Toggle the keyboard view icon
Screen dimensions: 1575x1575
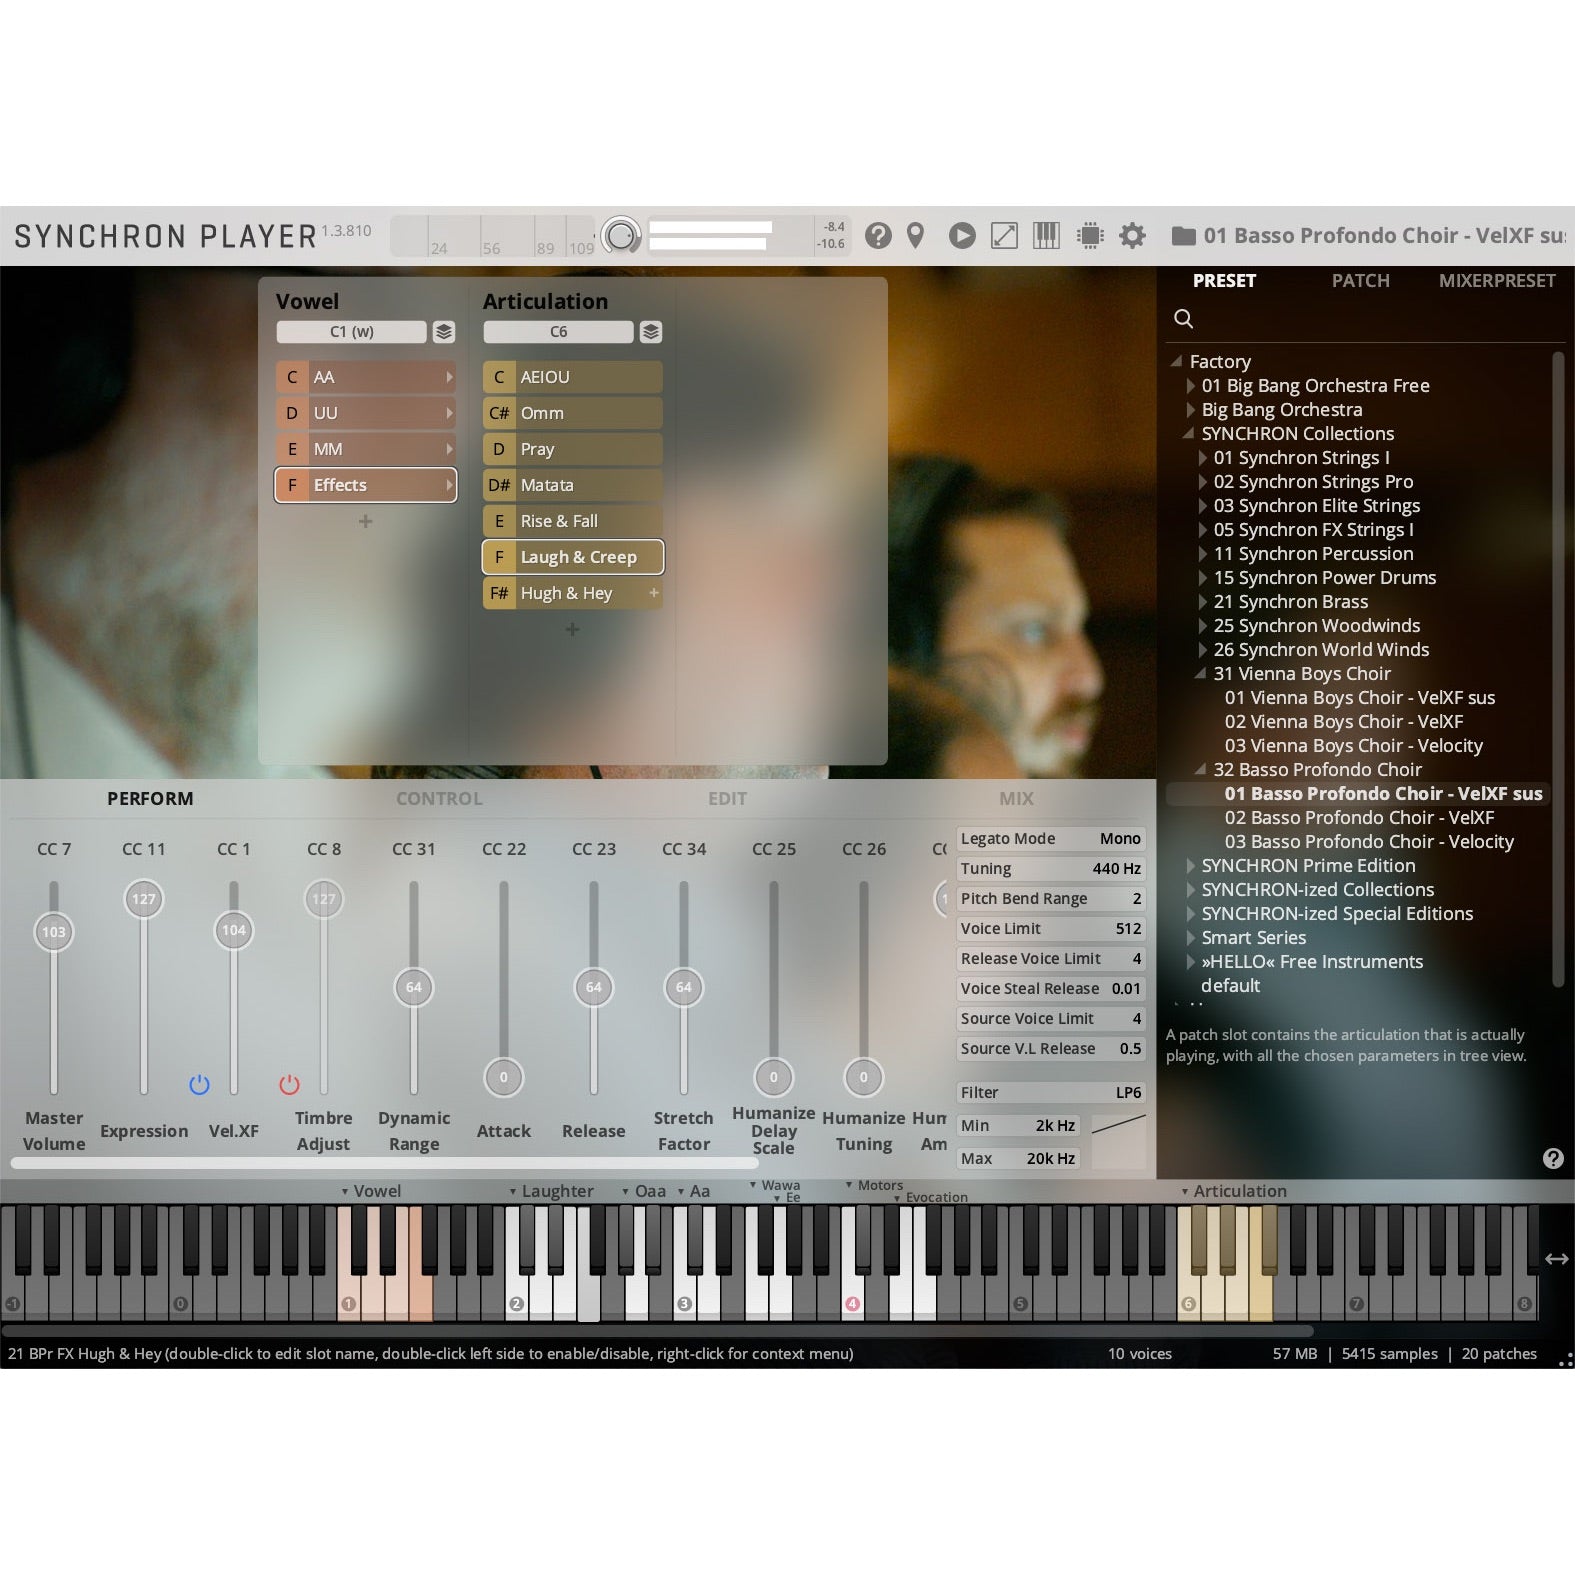tap(1046, 236)
